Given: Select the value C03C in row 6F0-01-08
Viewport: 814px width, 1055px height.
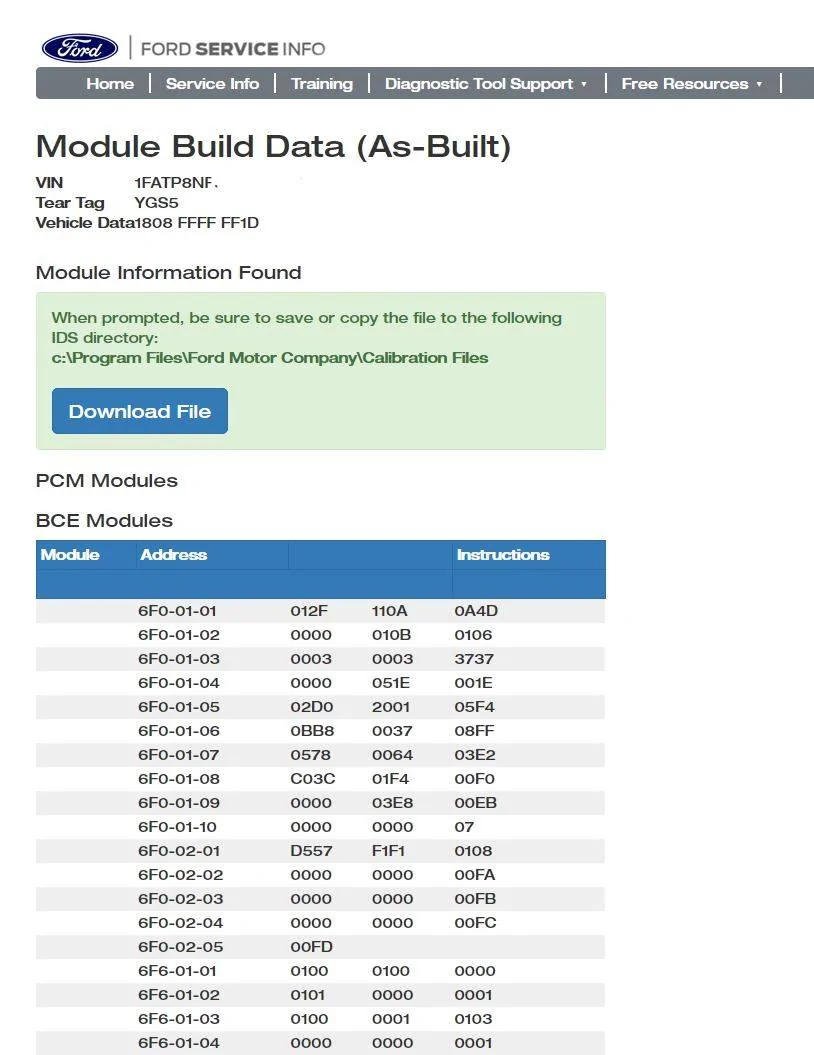Looking at the screenshot, I should point(313,779).
